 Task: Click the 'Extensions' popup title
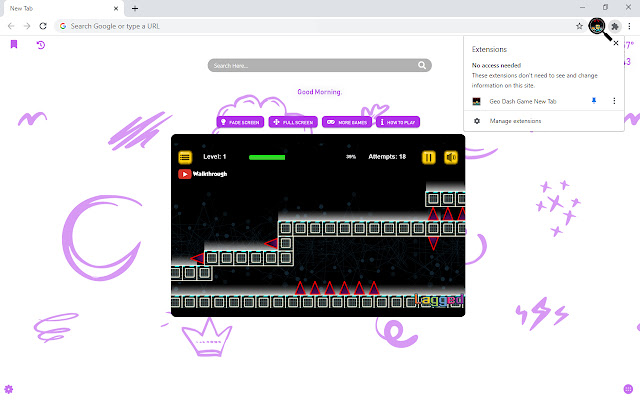coord(489,49)
